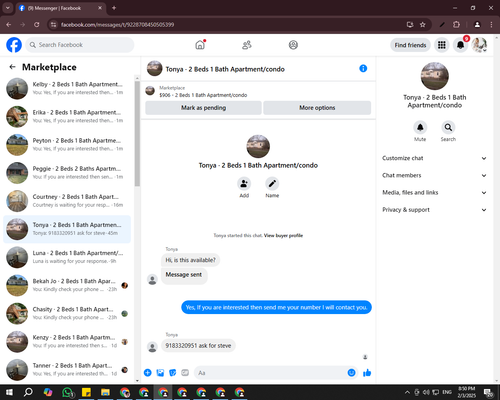Open the menu grid icon

[x=442, y=45]
